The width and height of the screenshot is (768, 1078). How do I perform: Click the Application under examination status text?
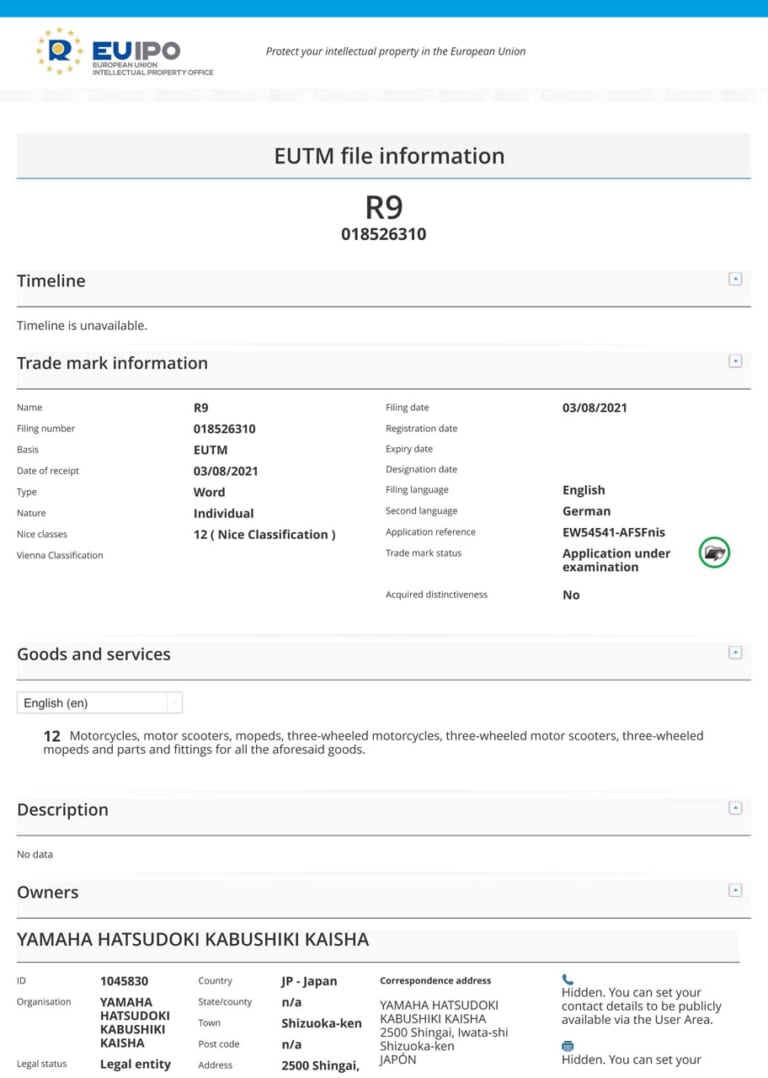click(616, 560)
